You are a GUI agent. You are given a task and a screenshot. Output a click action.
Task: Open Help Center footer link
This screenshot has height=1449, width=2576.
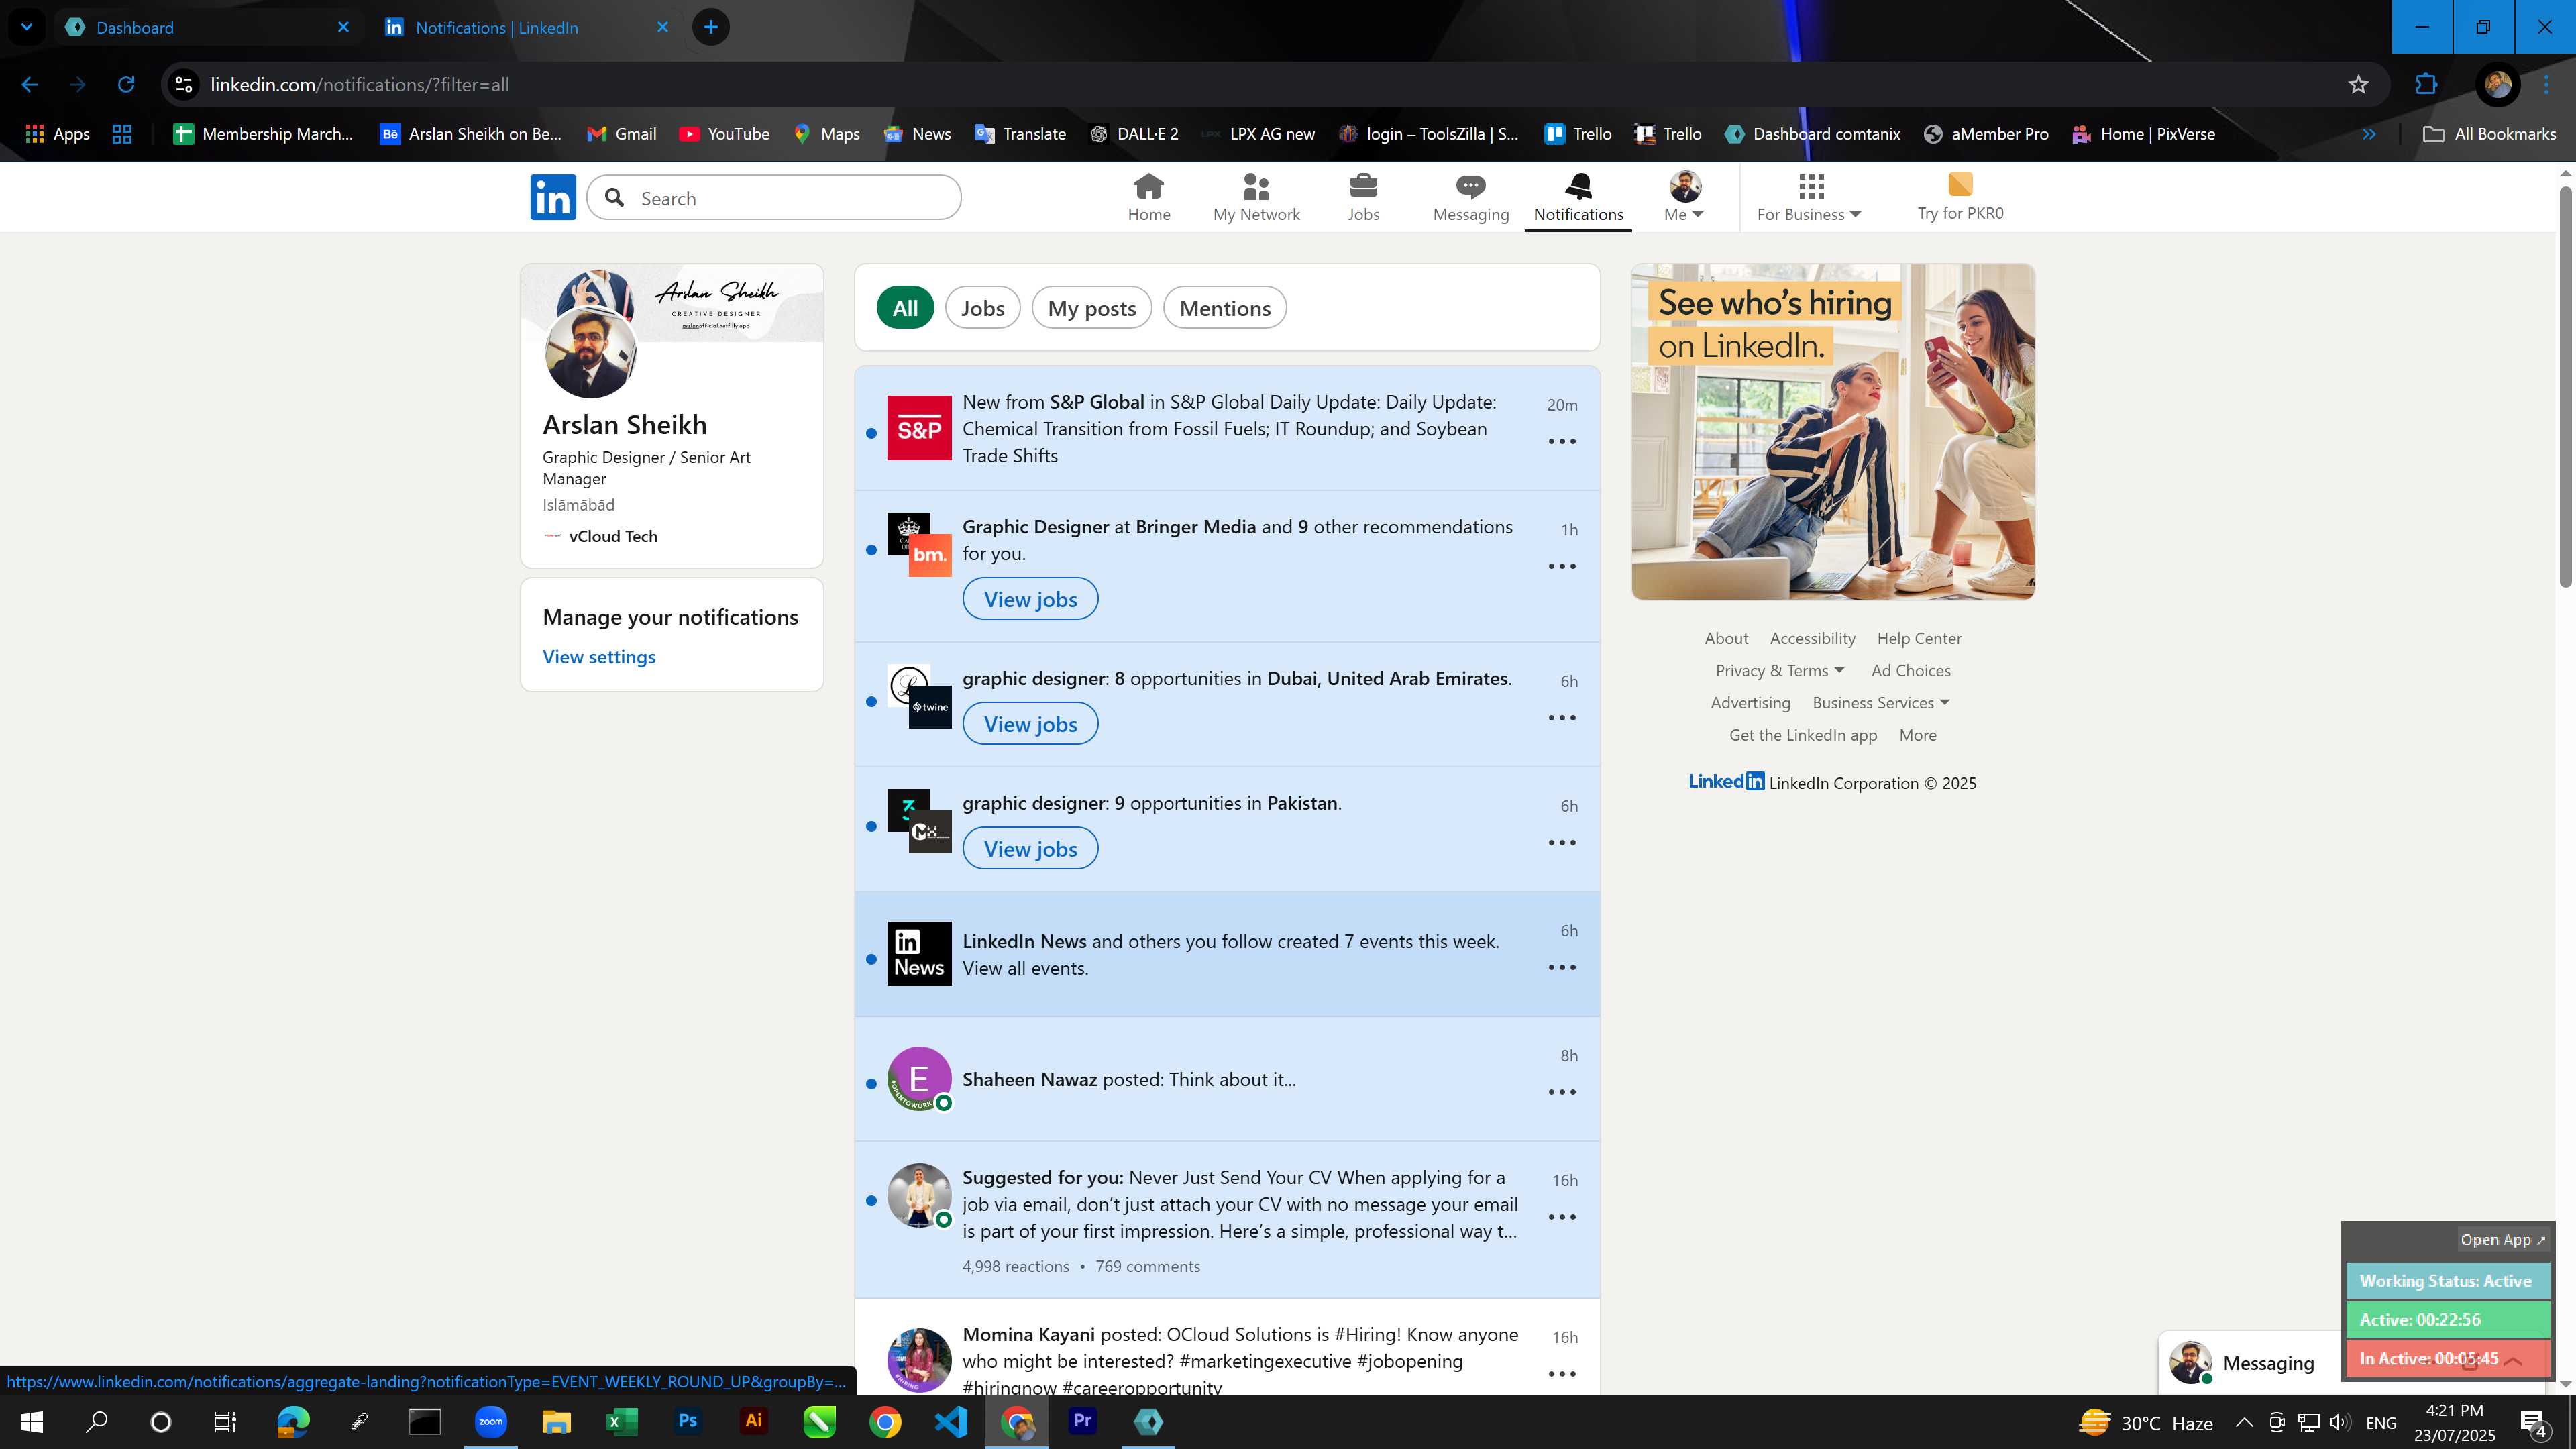coord(1919,639)
